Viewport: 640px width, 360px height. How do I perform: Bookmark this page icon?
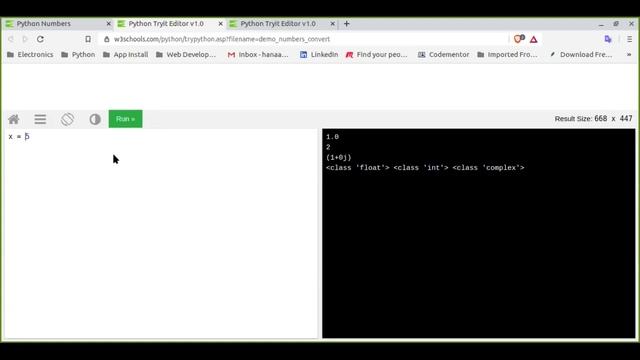[88, 39]
